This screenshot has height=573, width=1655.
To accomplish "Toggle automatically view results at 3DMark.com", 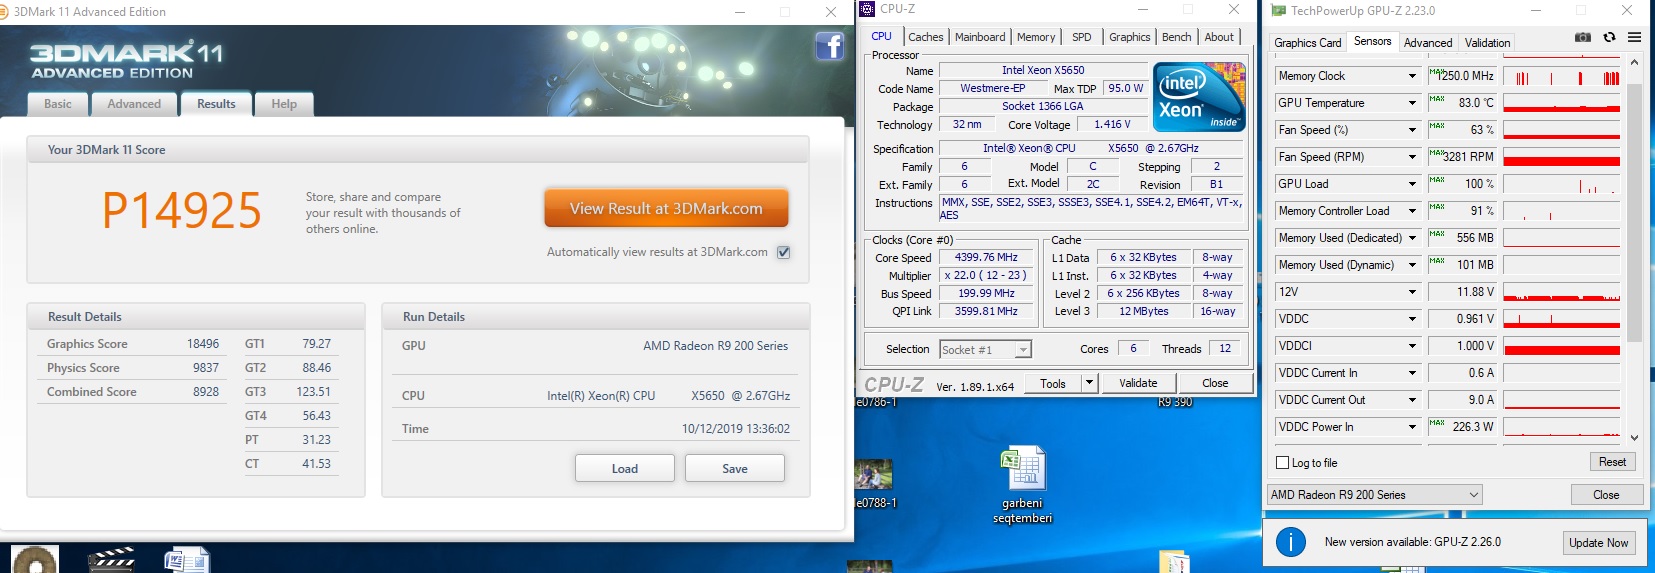I will [x=784, y=252].
